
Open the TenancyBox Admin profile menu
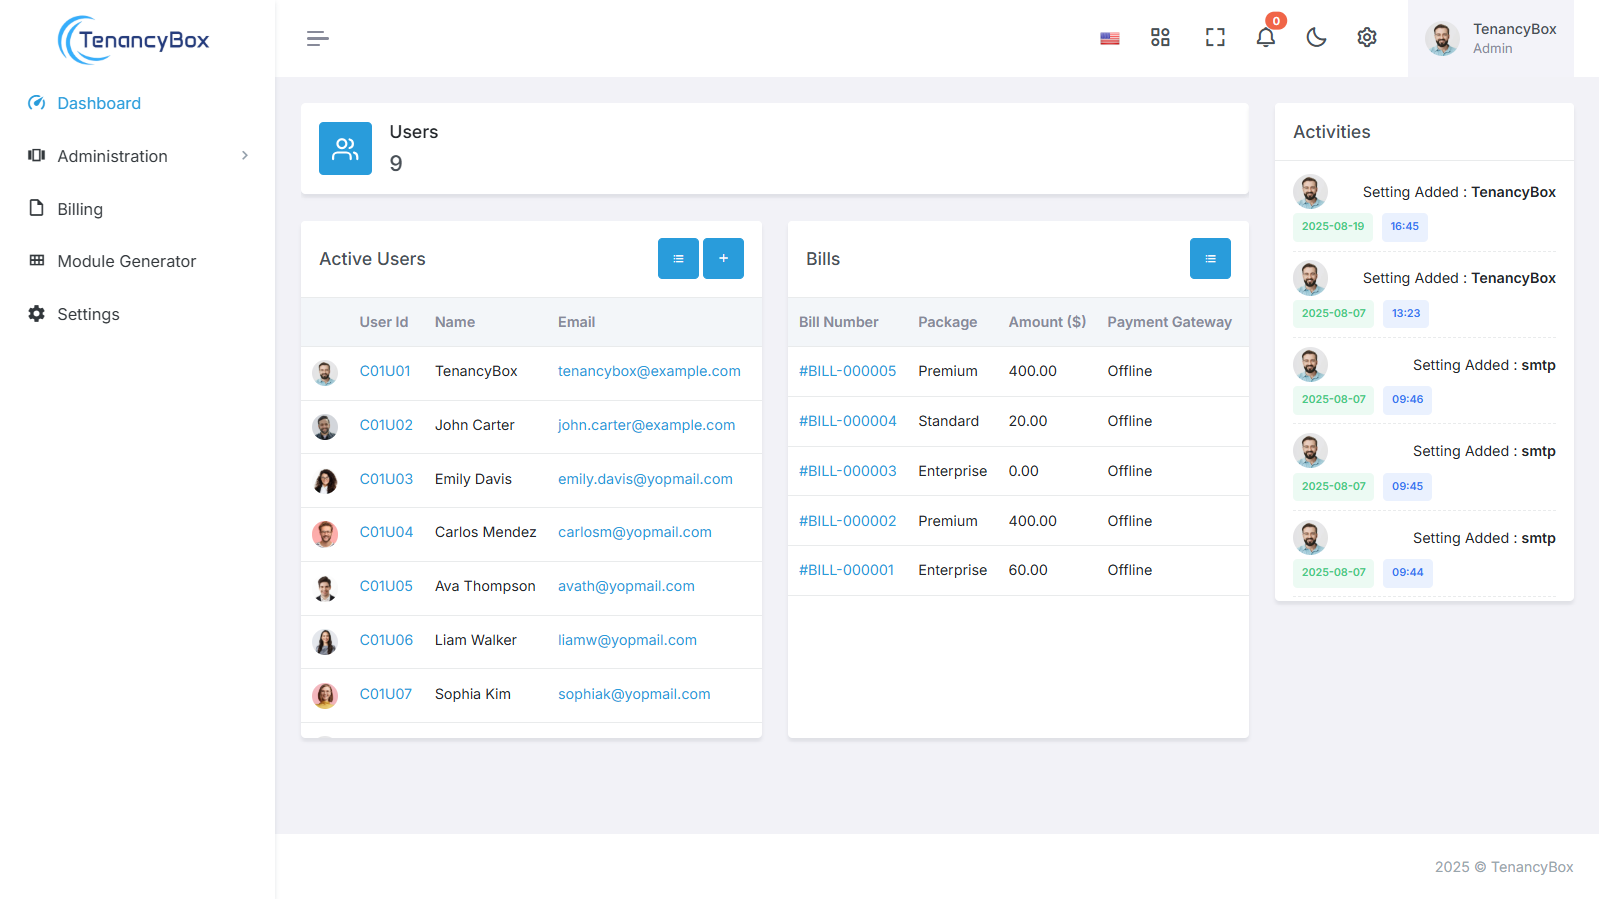[1490, 39]
